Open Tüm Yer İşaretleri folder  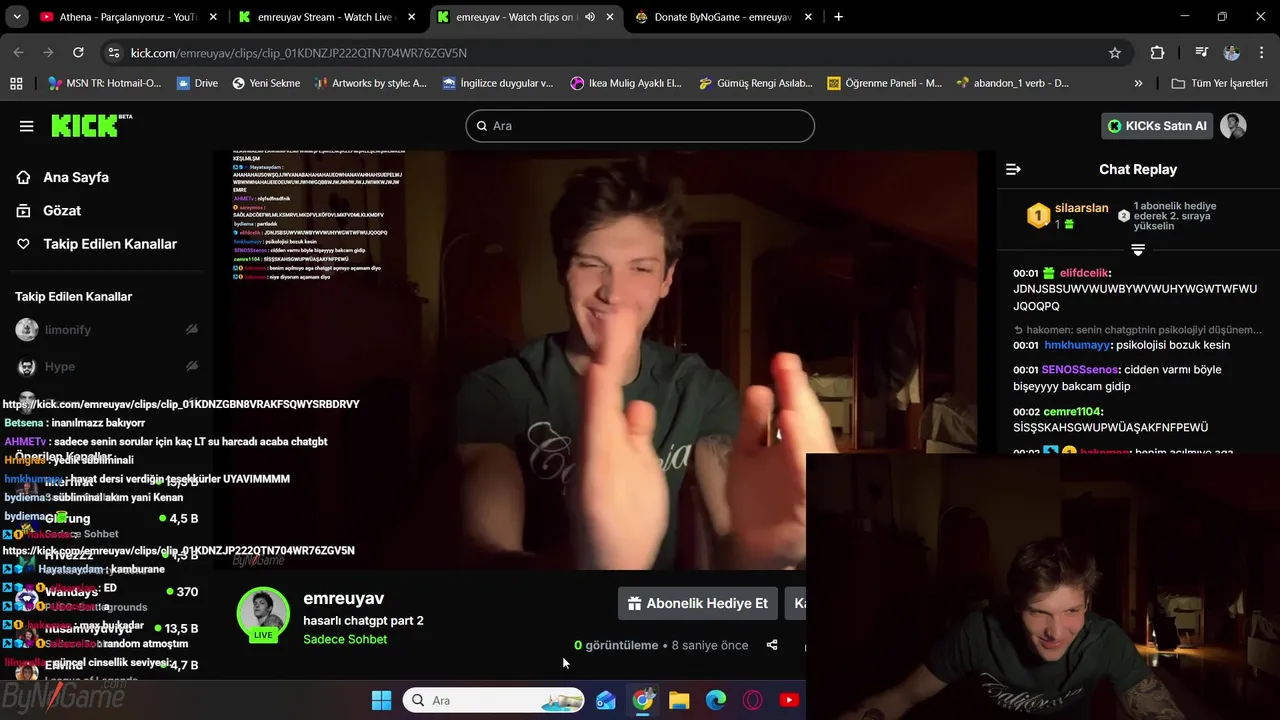pyautogui.click(x=1219, y=83)
